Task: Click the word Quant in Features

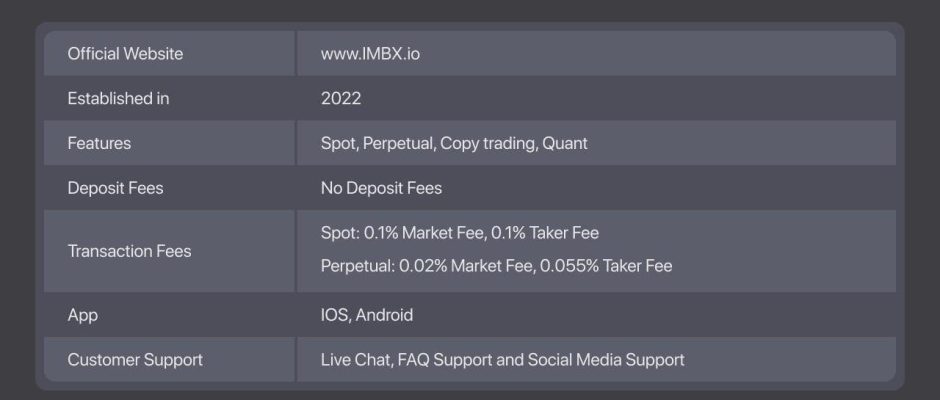Action: (x=565, y=143)
